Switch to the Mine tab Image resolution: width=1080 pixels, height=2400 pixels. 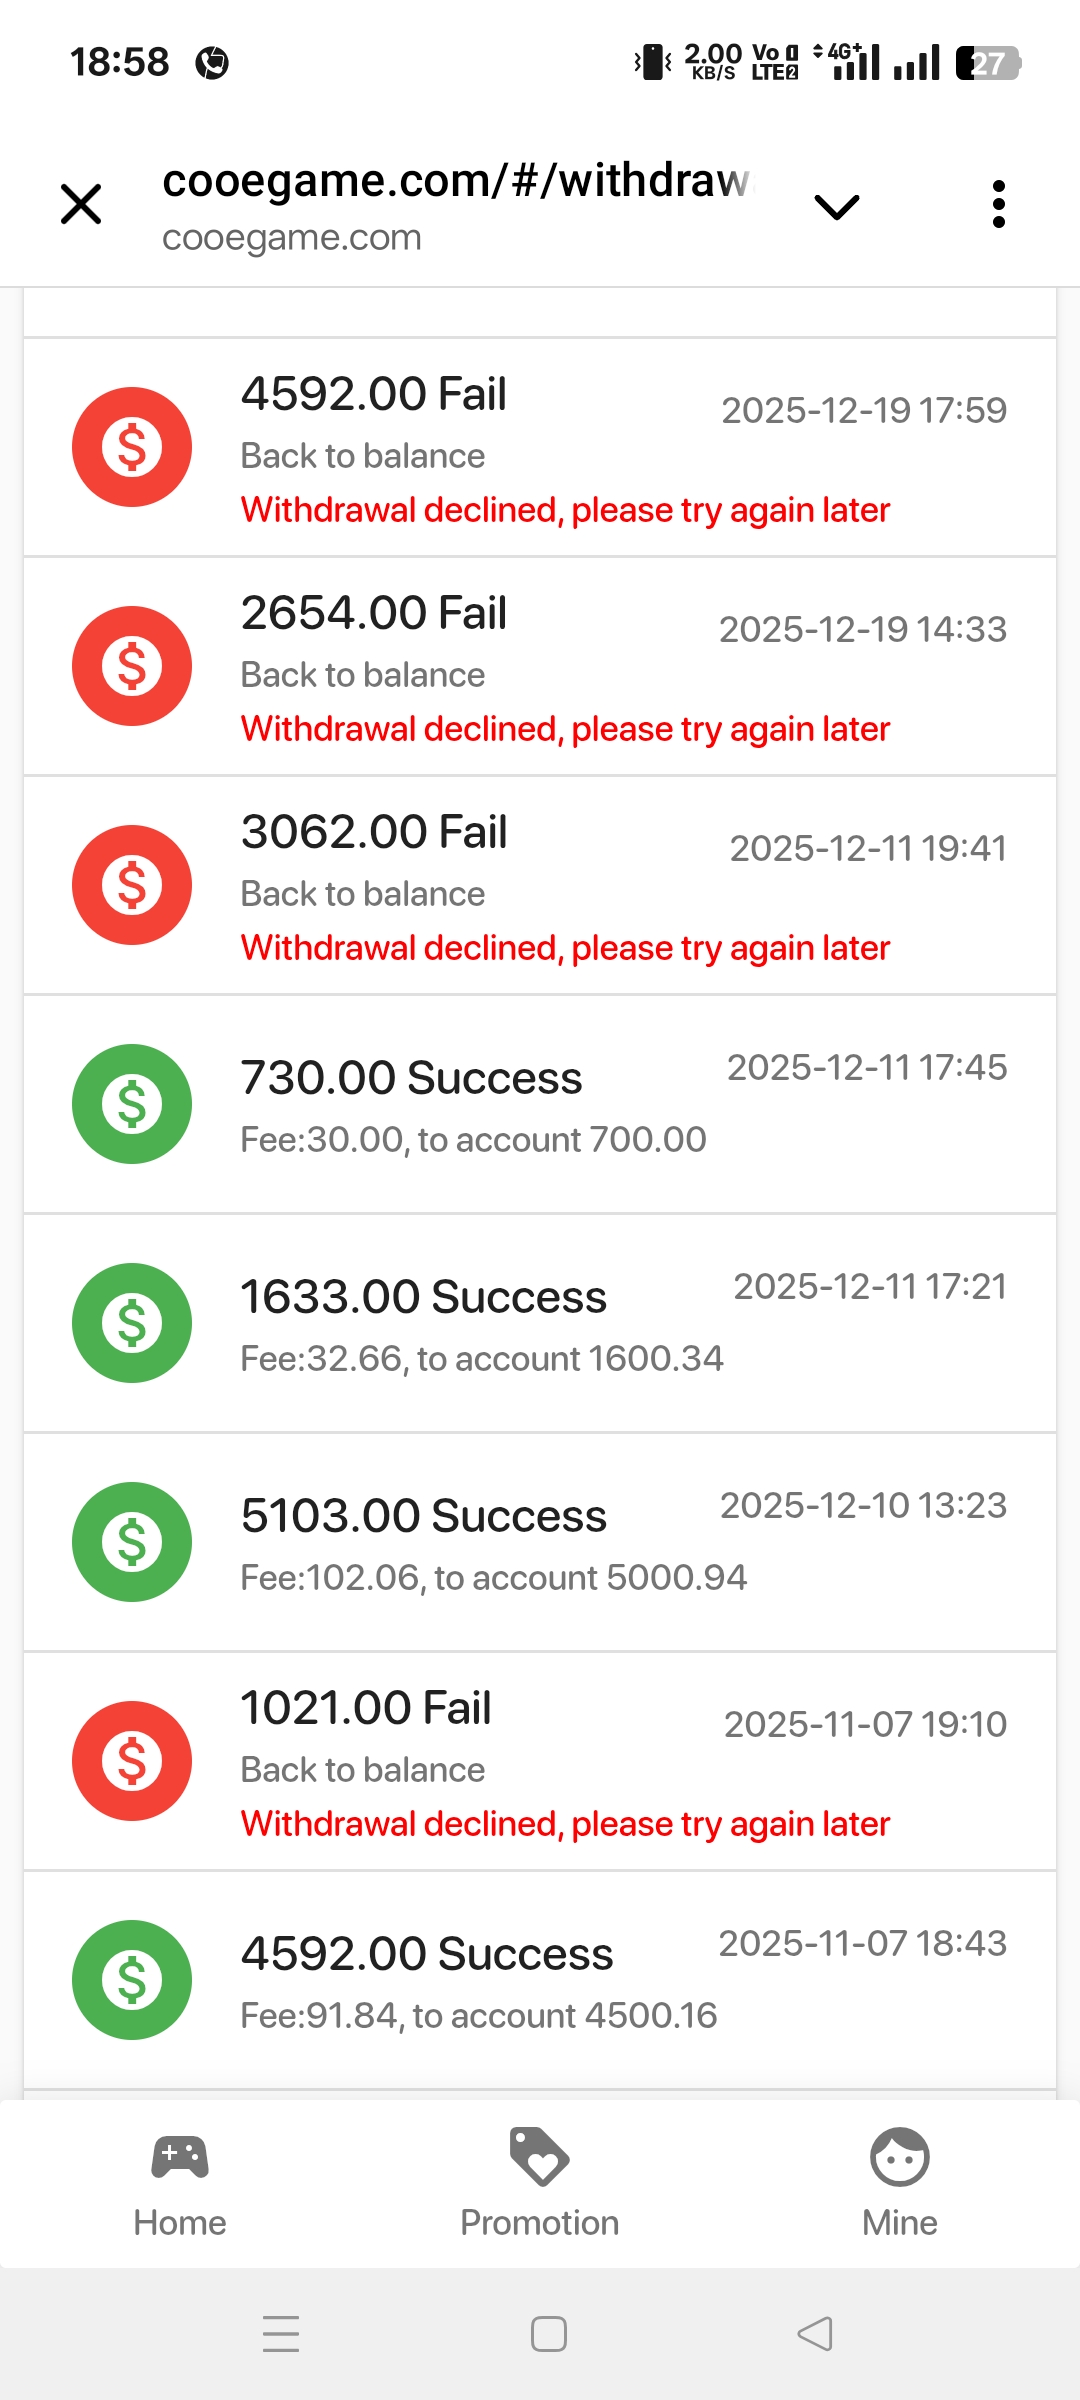(x=900, y=2182)
